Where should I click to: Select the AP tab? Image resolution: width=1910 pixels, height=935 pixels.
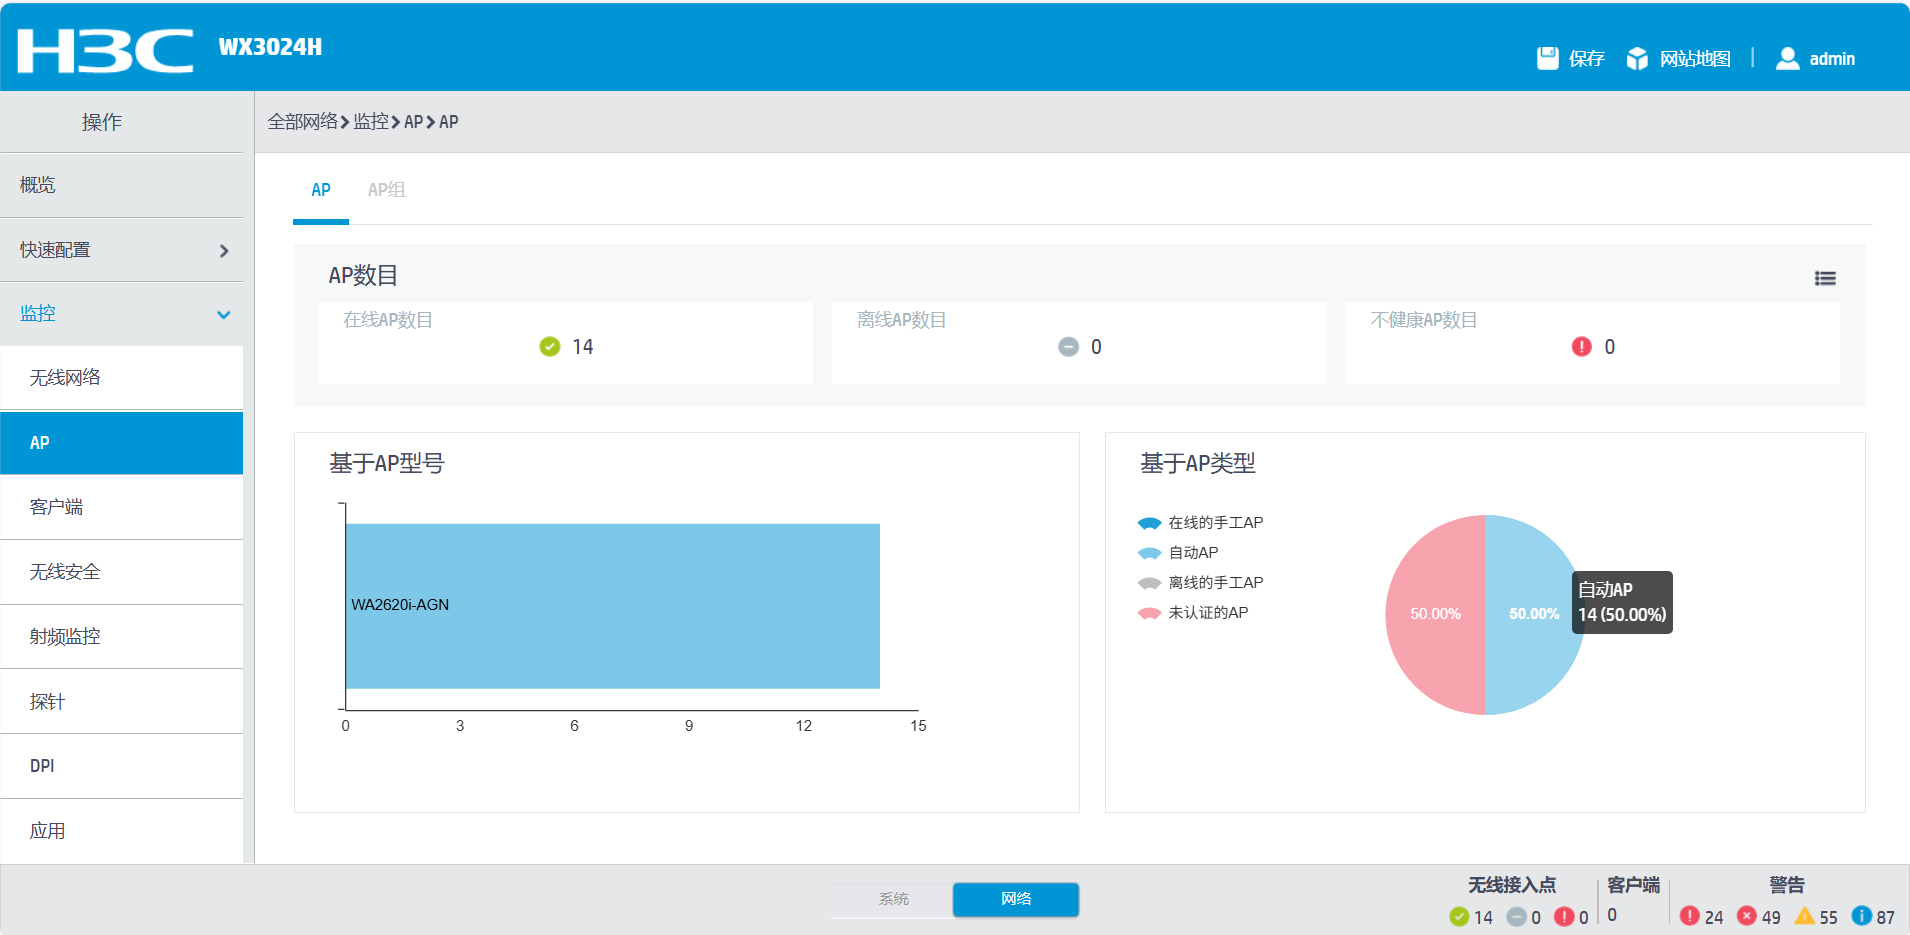pos(321,190)
